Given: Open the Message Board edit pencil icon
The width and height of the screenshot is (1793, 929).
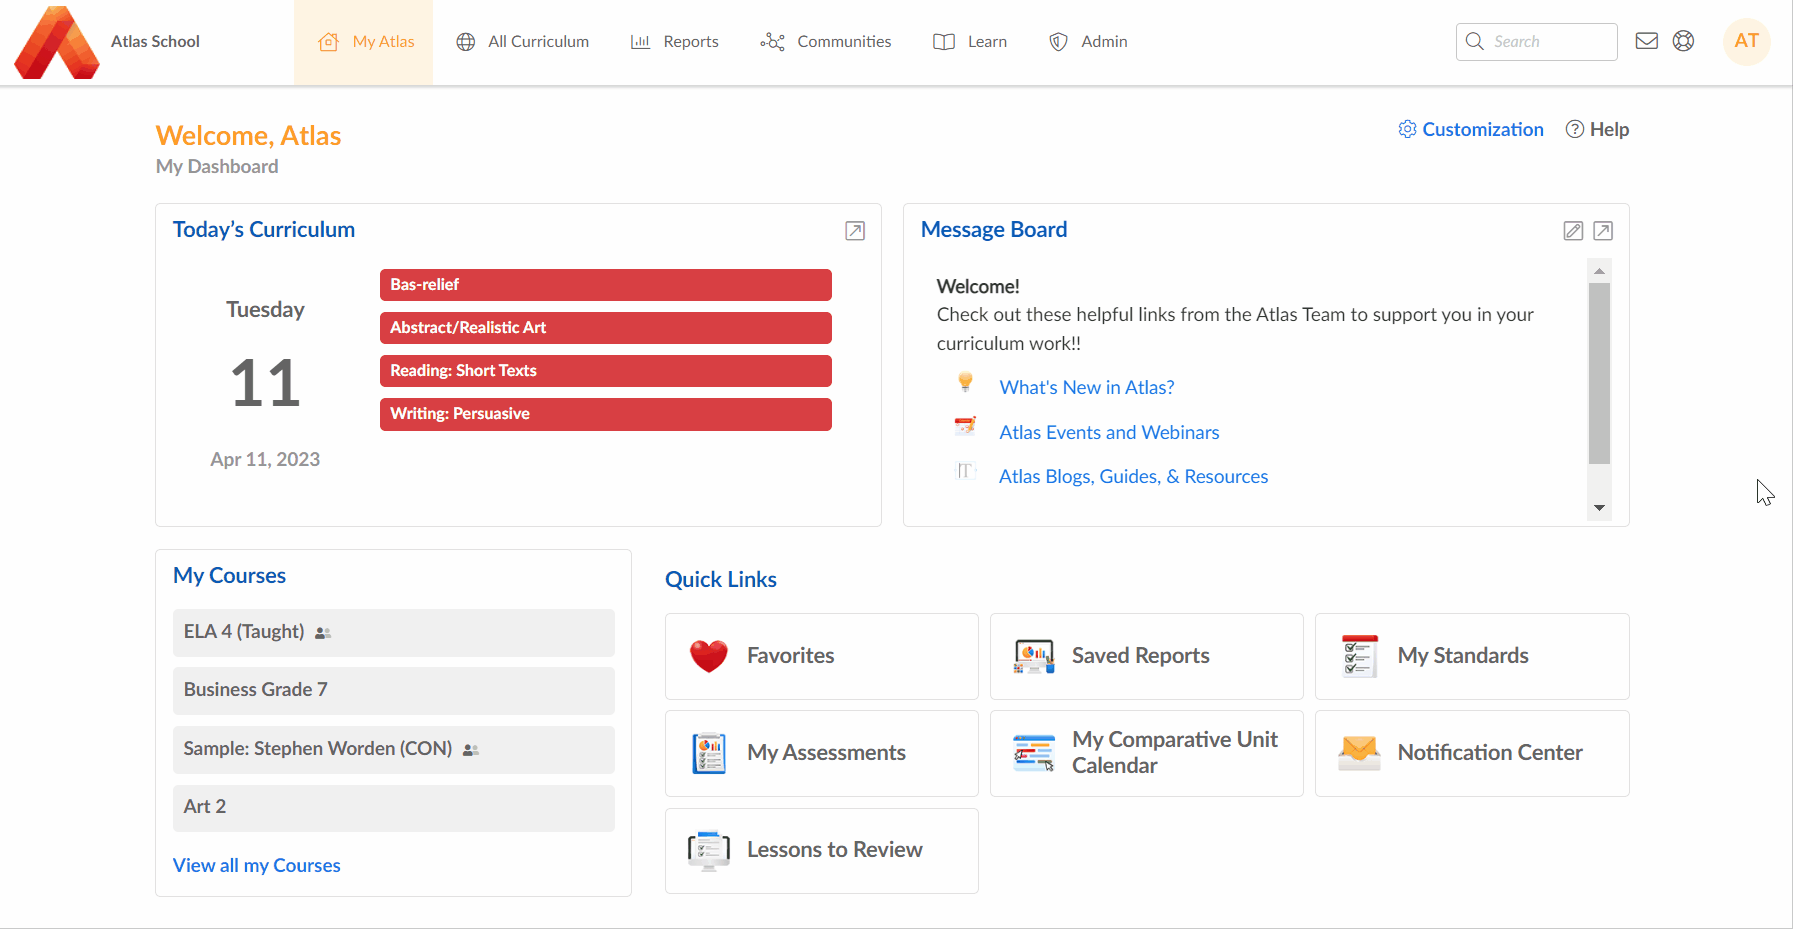Looking at the screenshot, I should coord(1572,230).
